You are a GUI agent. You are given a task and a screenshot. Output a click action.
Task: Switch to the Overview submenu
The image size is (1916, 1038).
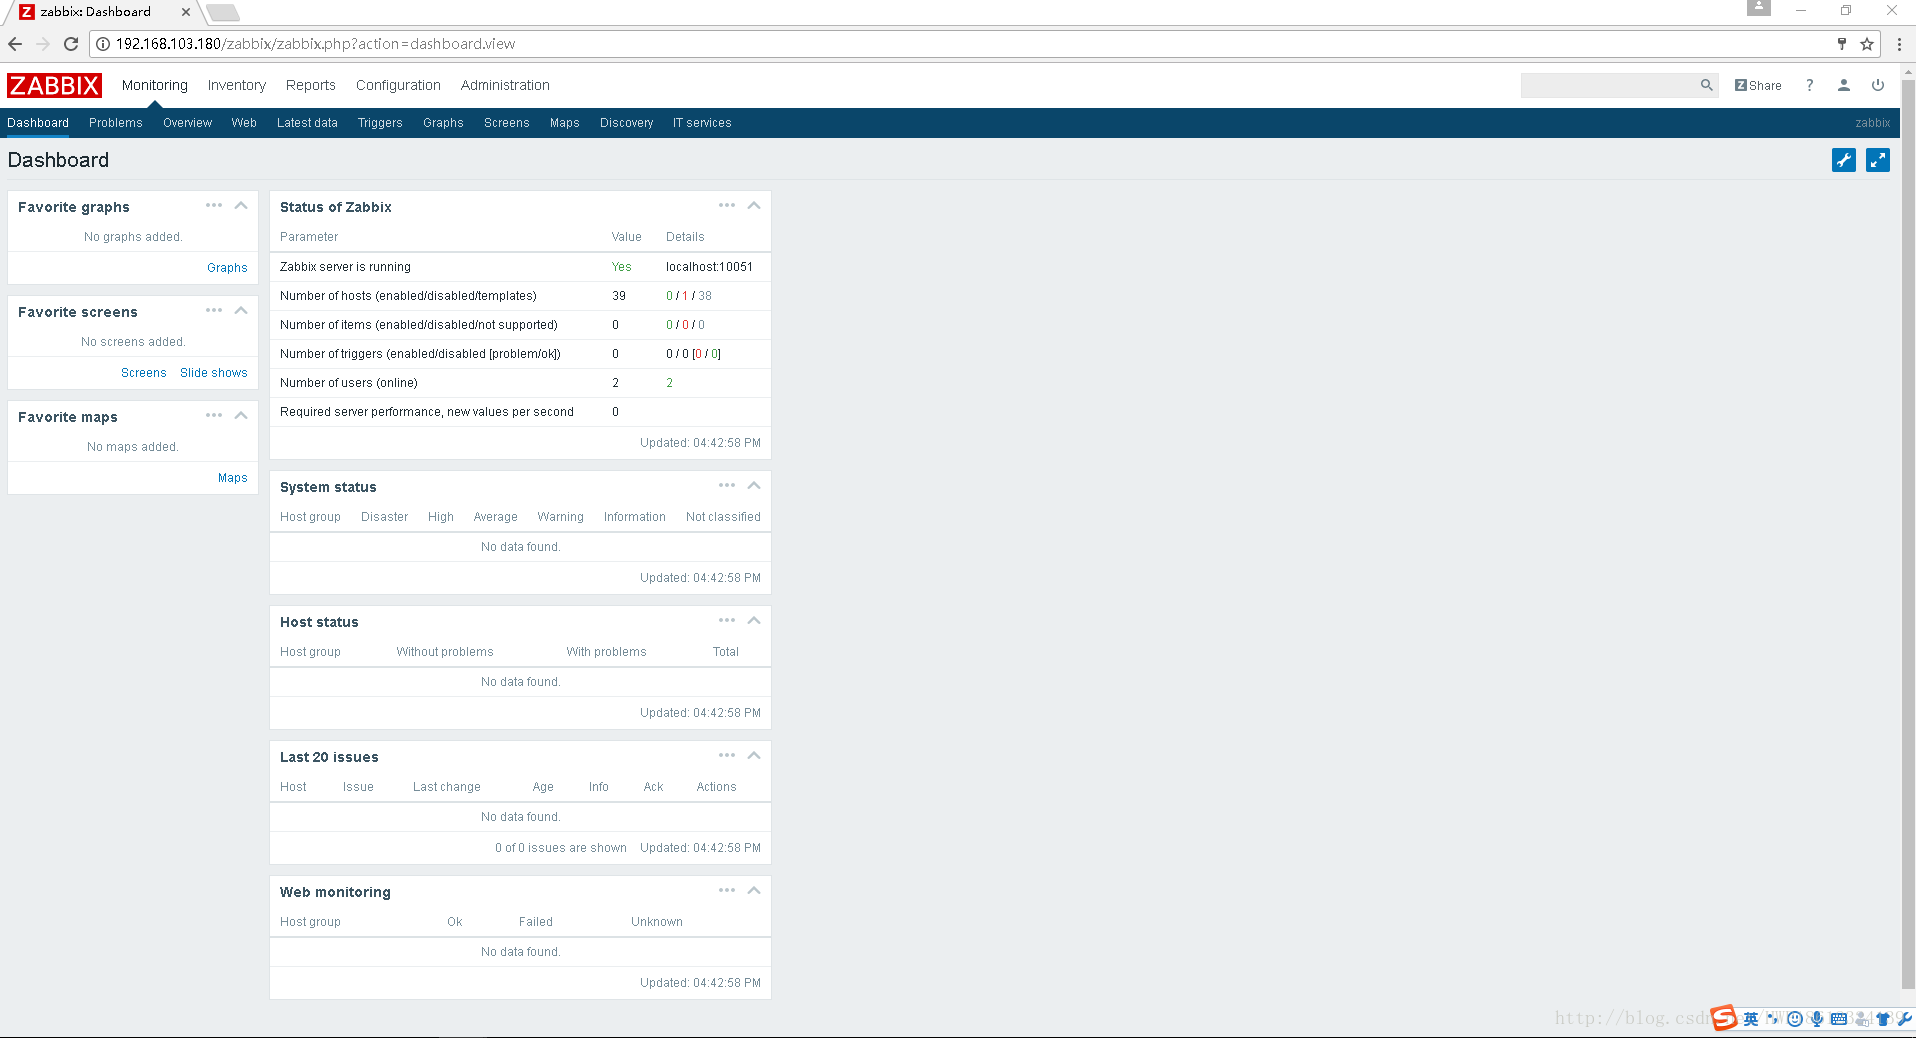click(x=188, y=123)
